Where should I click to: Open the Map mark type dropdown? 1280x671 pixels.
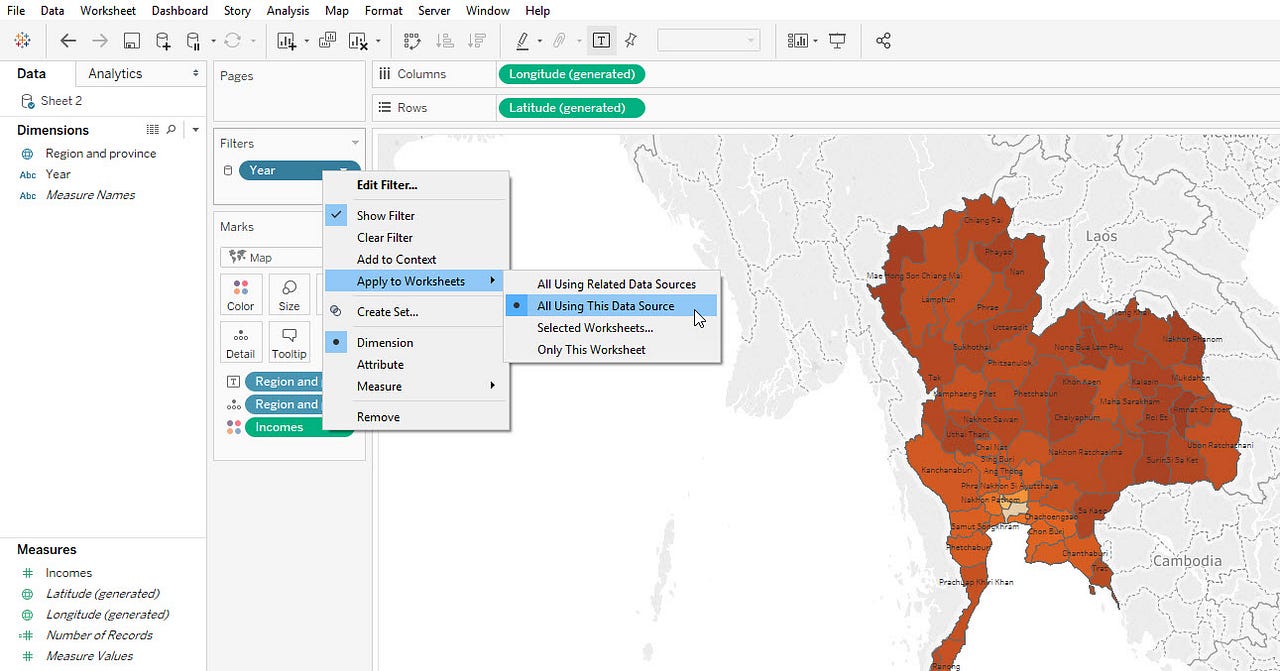coord(270,257)
